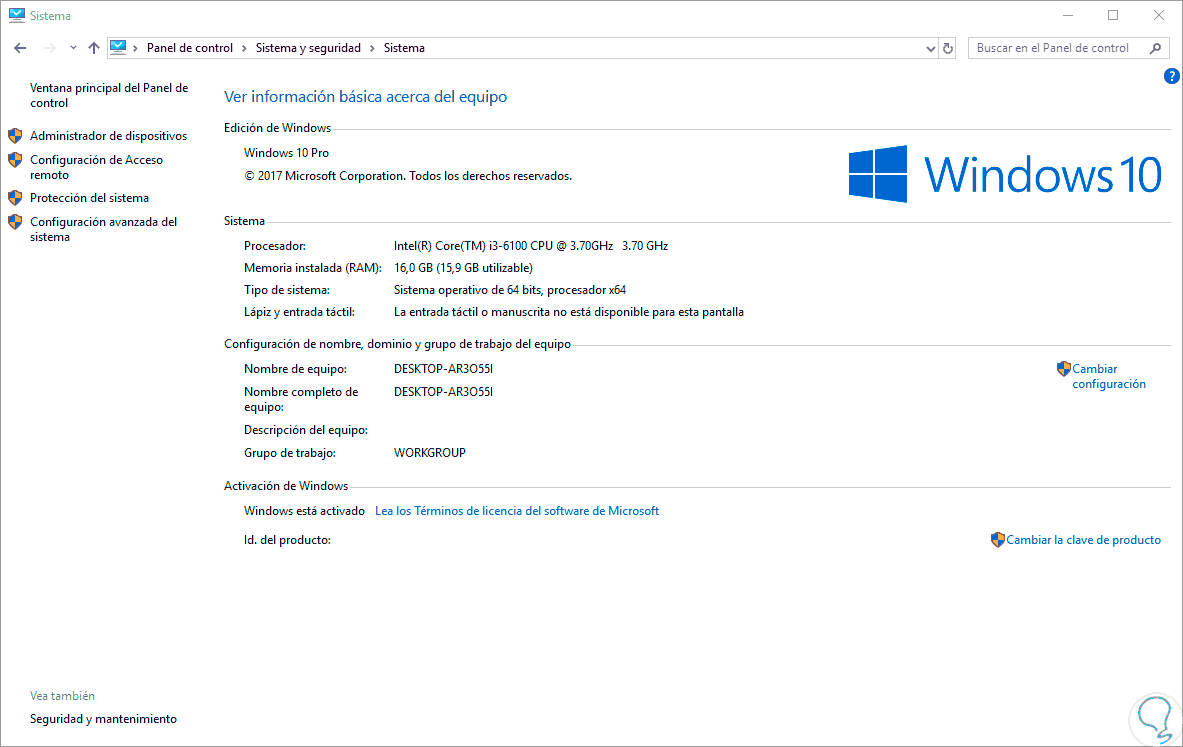This screenshot has height=747, width=1183.
Task: Open Protección del sistema link
Action: (x=89, y=198)
